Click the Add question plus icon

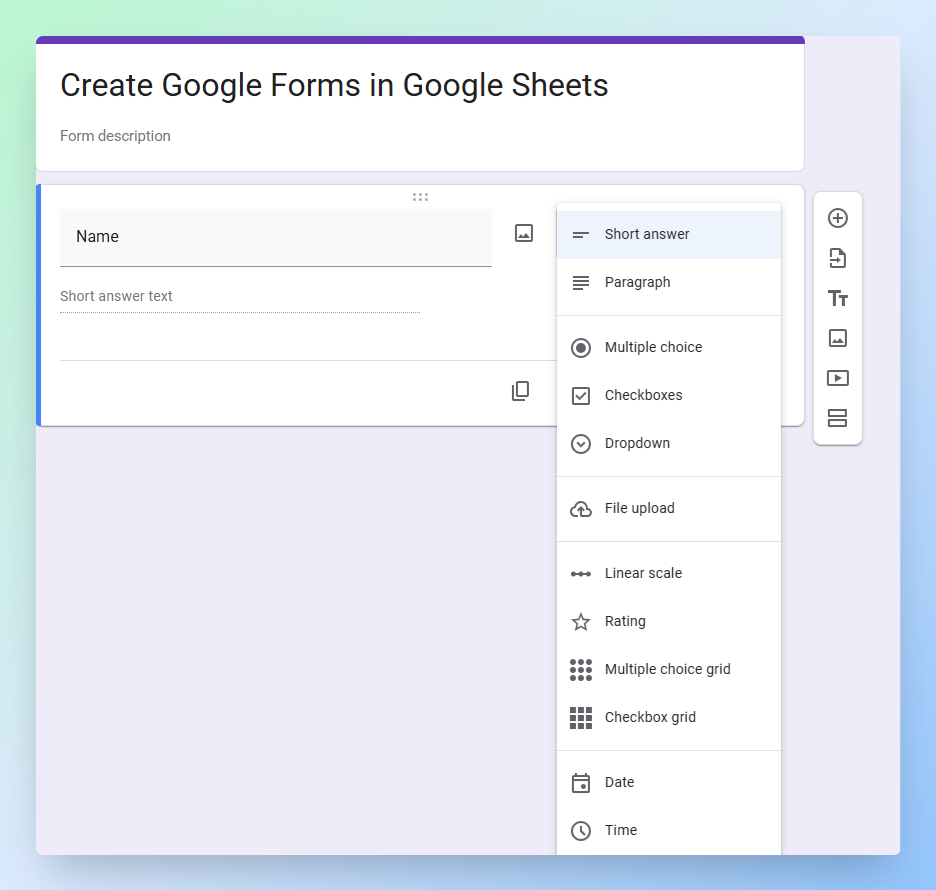[x=838, y=218]
